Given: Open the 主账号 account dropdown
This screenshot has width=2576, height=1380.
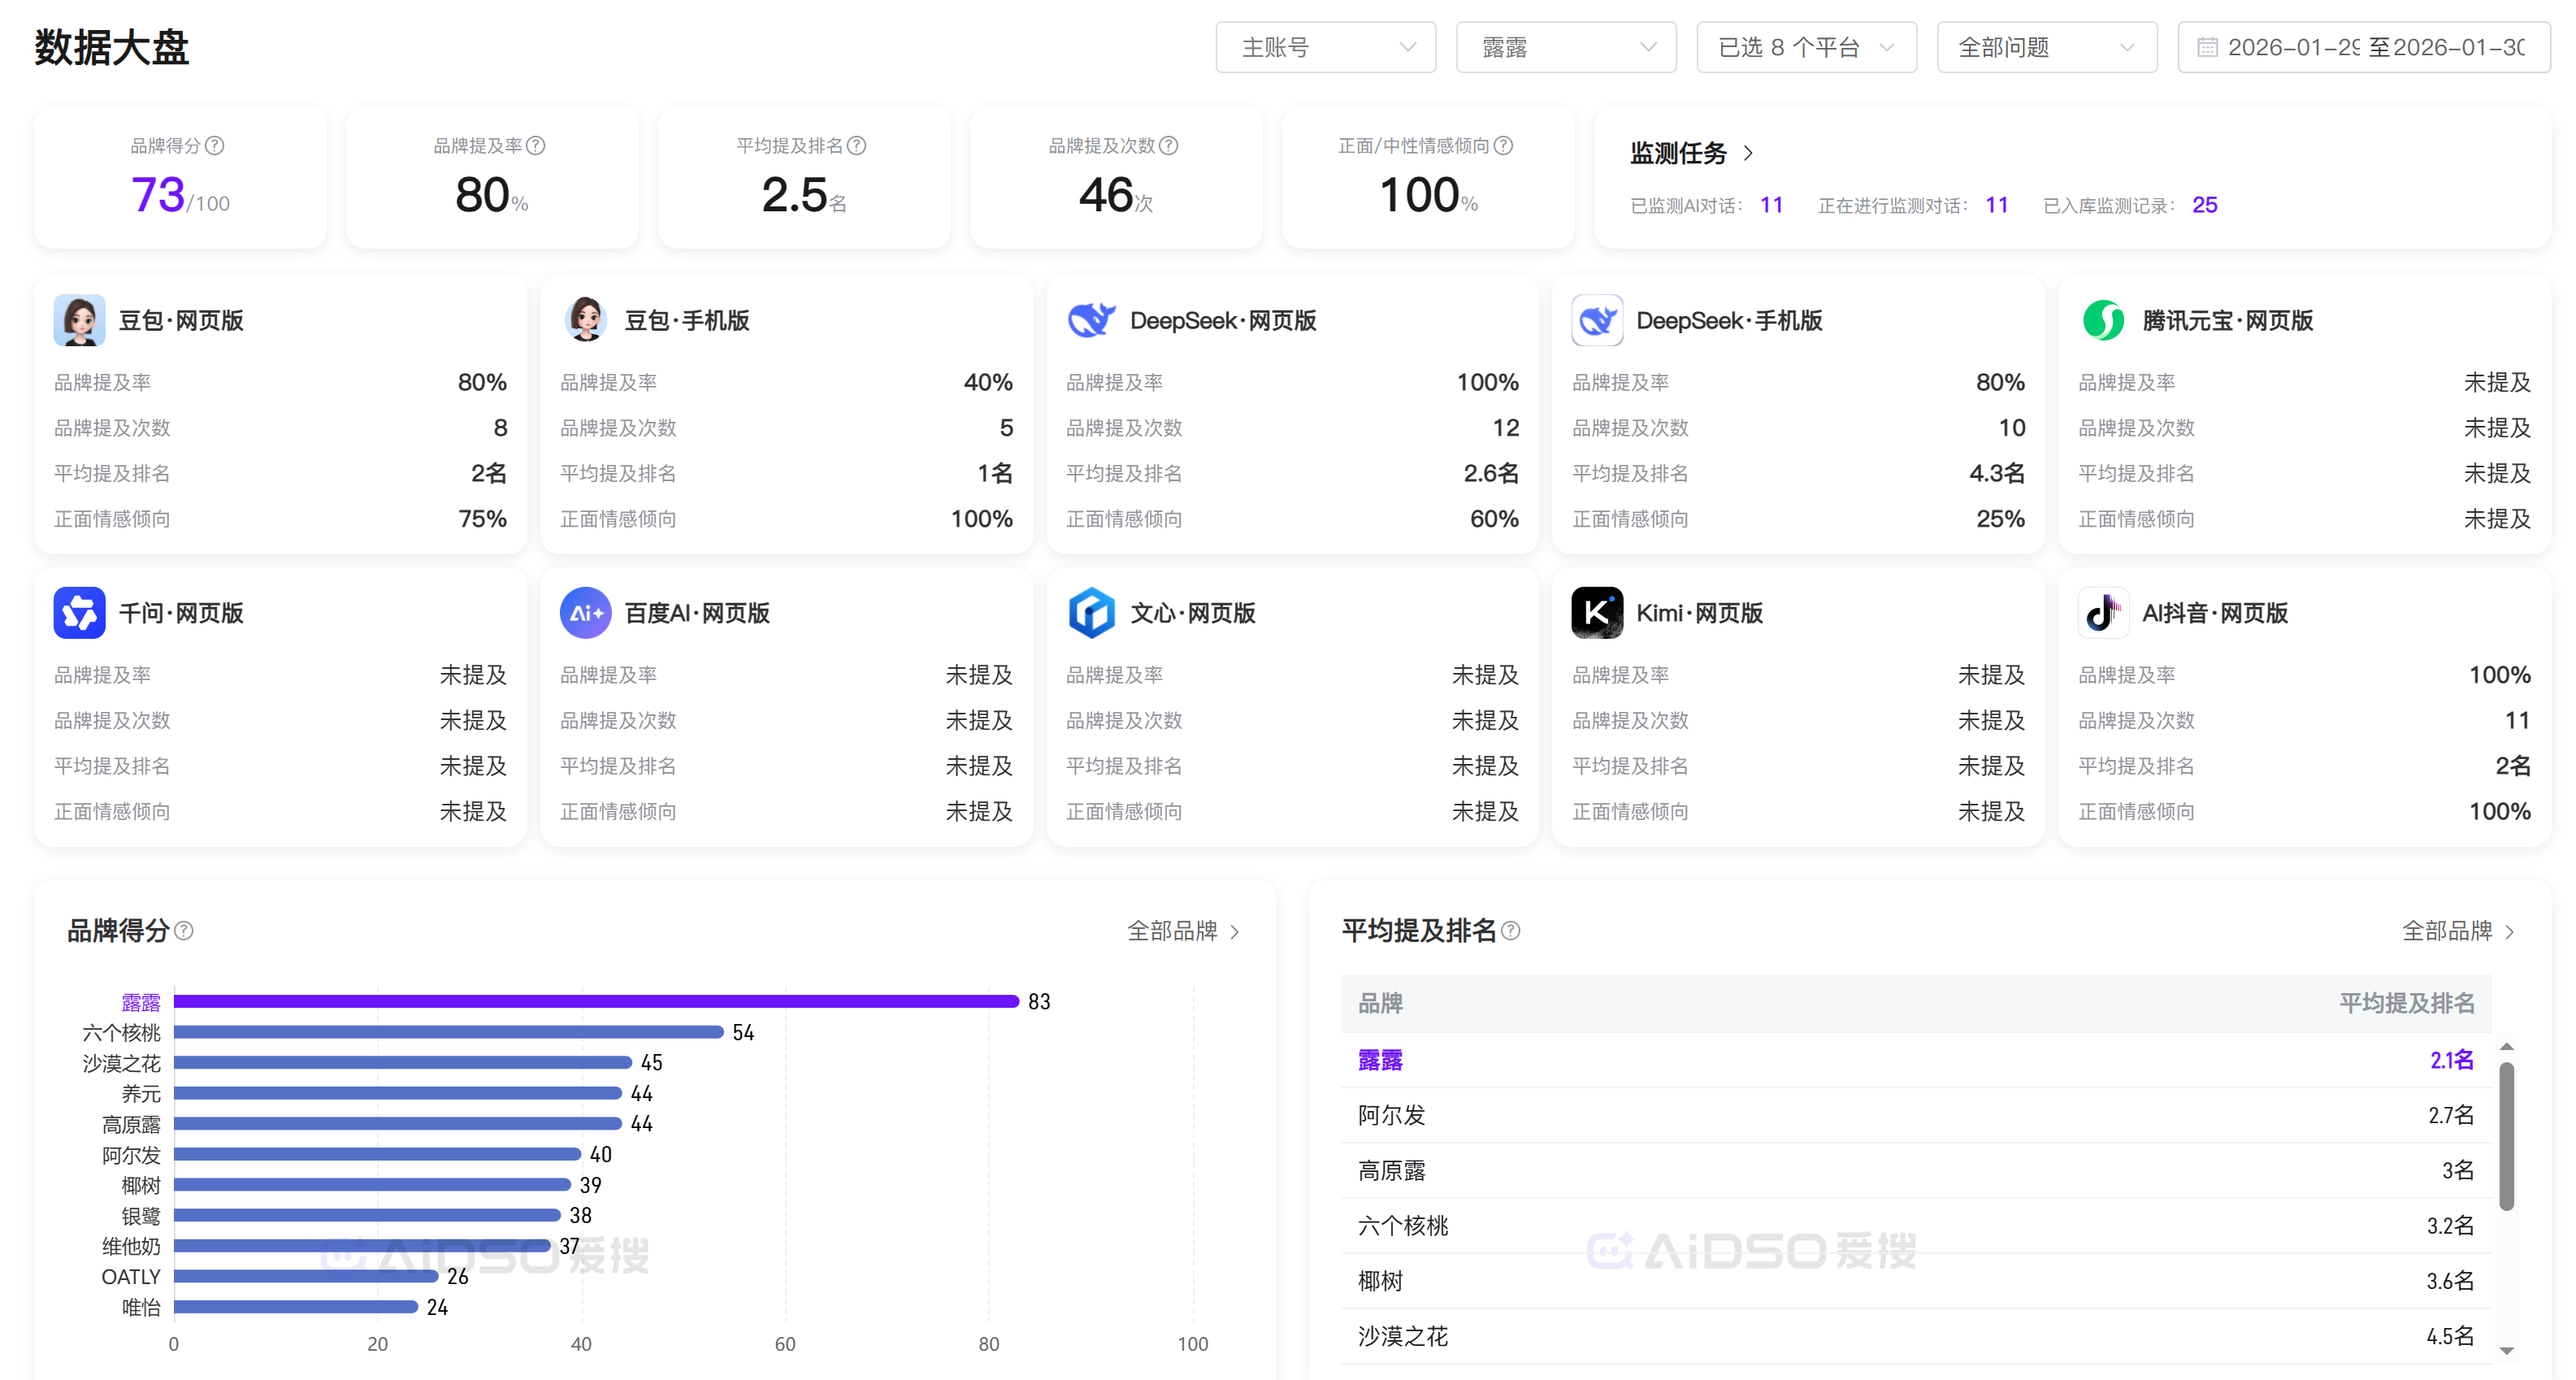Looking at the screenshot, I should (x=1325, y=47).
